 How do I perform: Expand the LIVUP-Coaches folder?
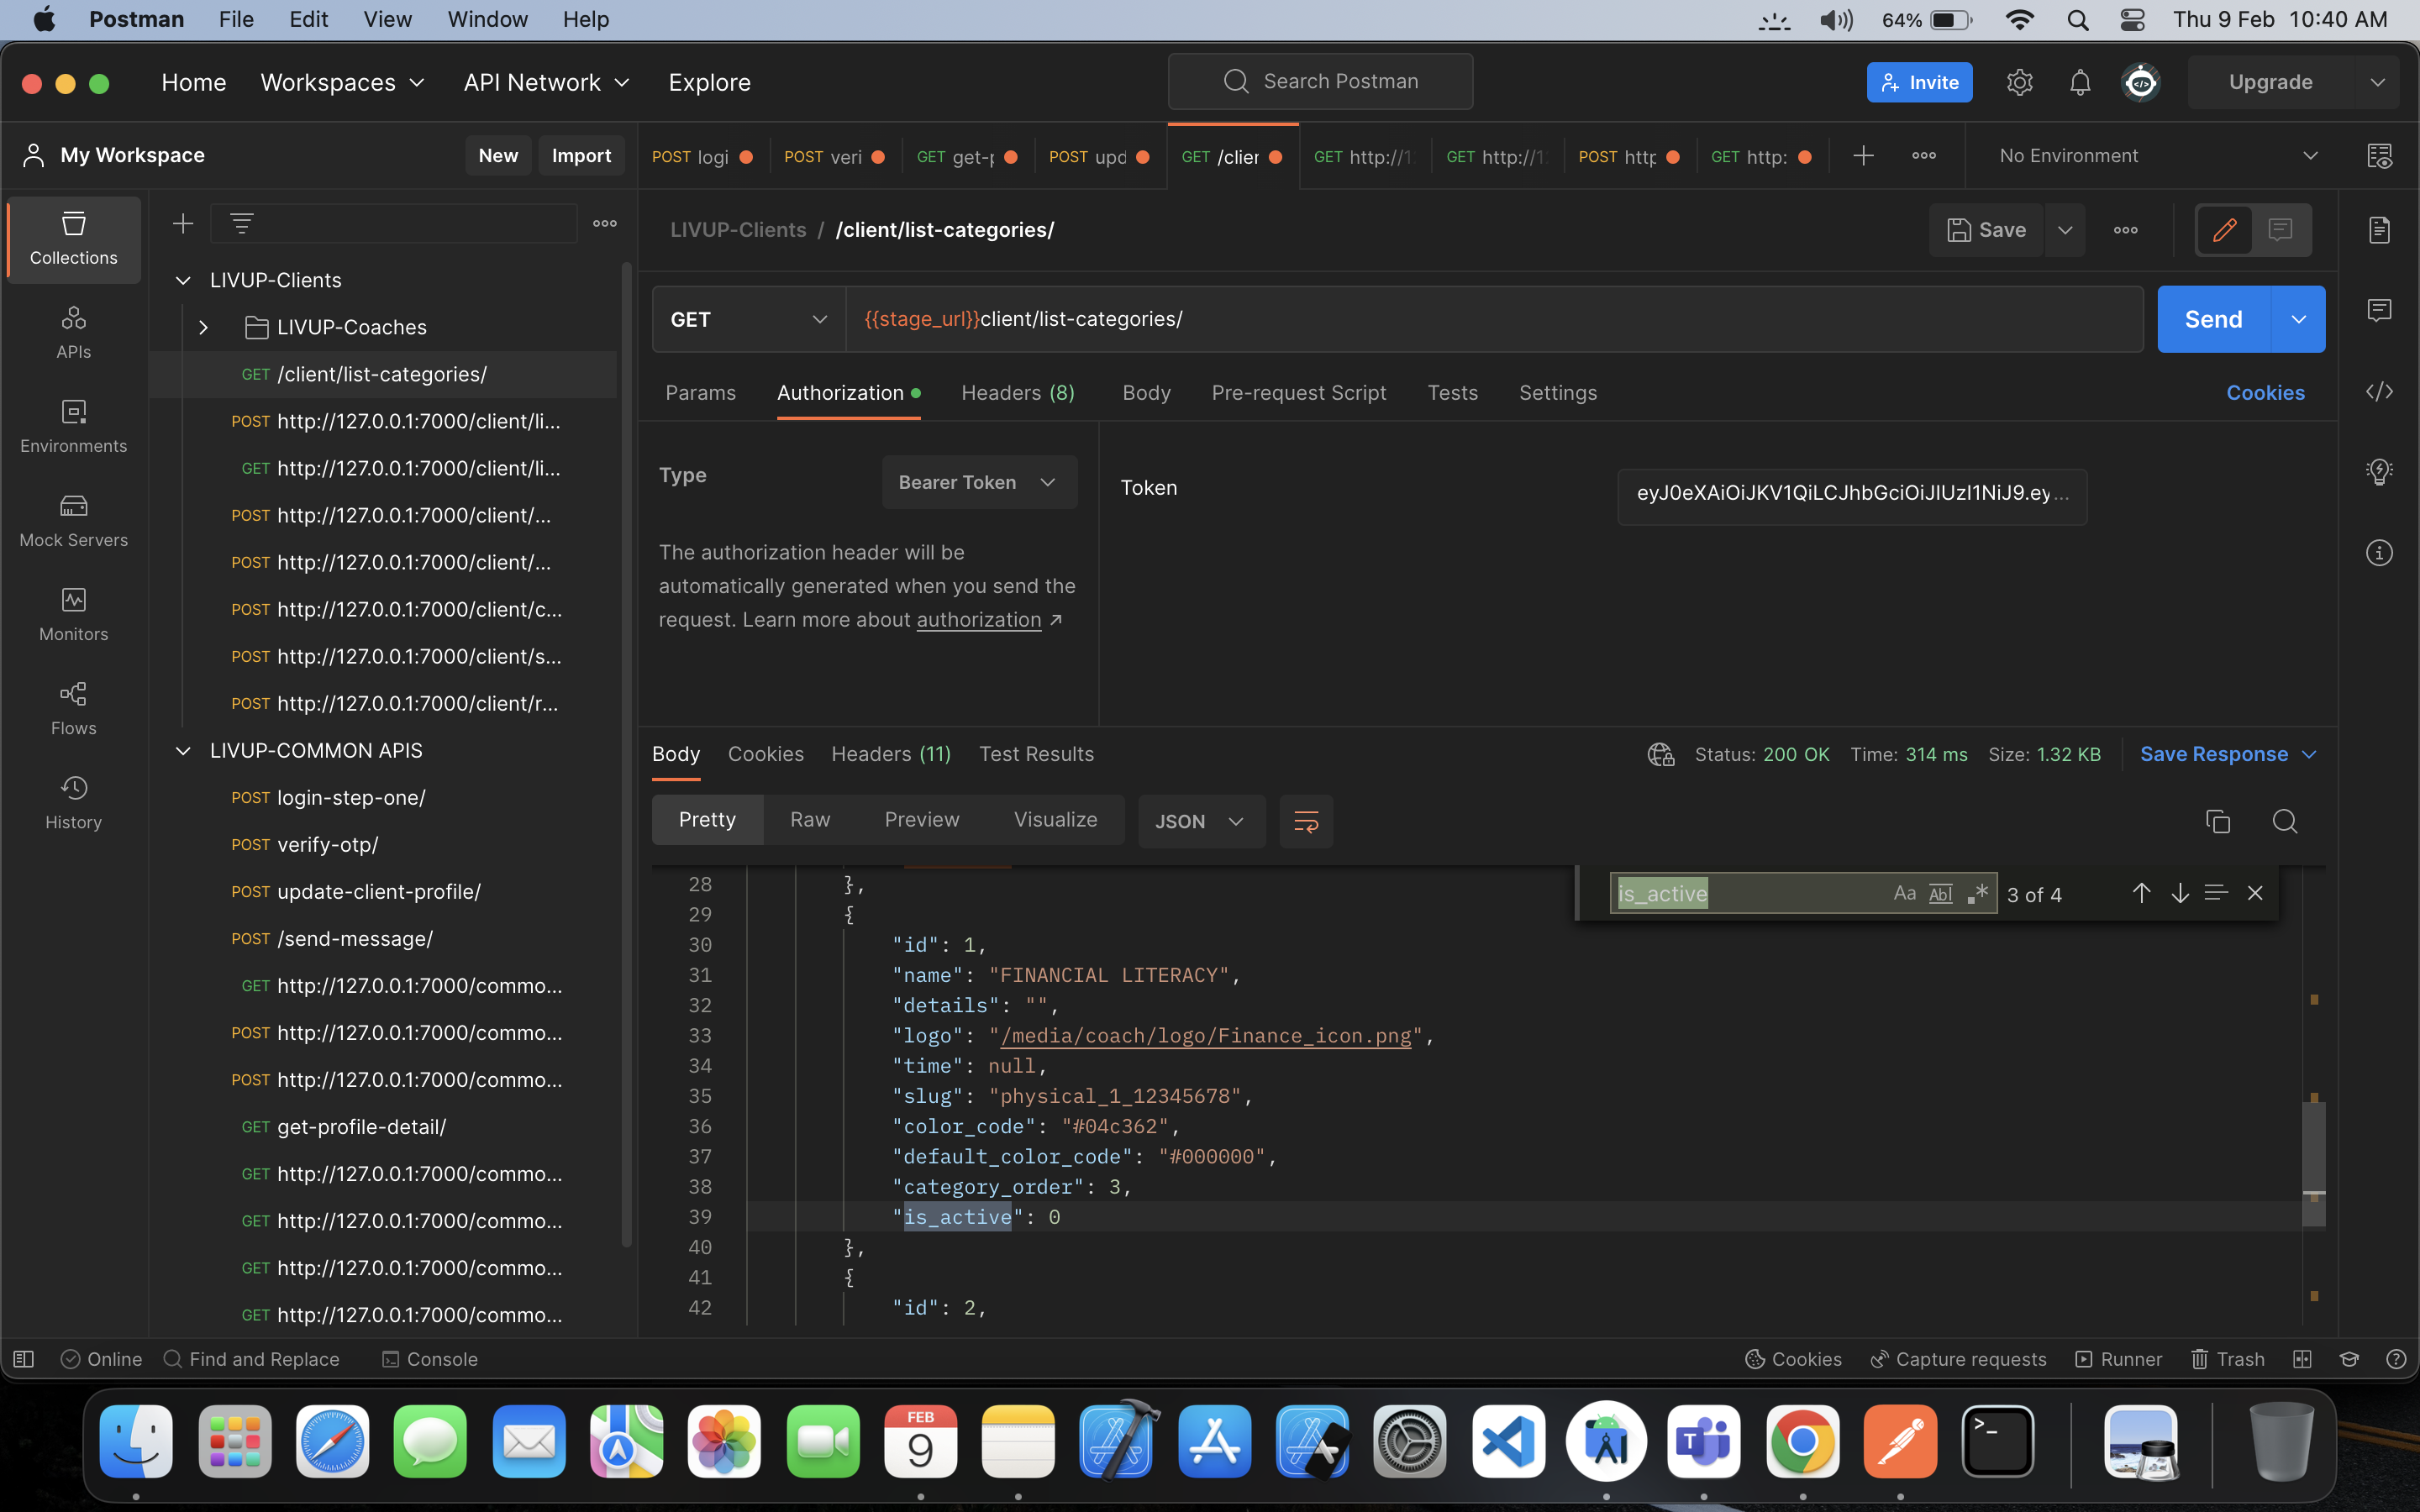204,327
